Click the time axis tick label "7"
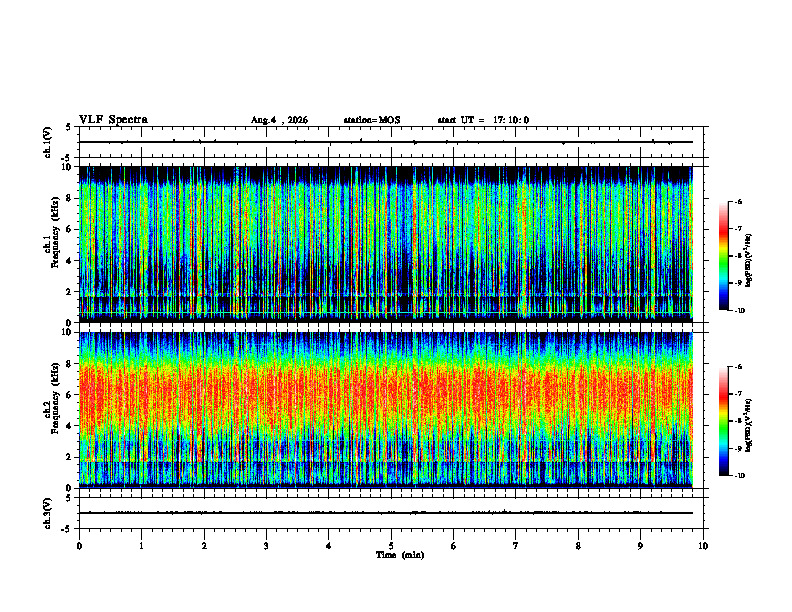Viewport: 792px width, 612px height. coord(516,546)
